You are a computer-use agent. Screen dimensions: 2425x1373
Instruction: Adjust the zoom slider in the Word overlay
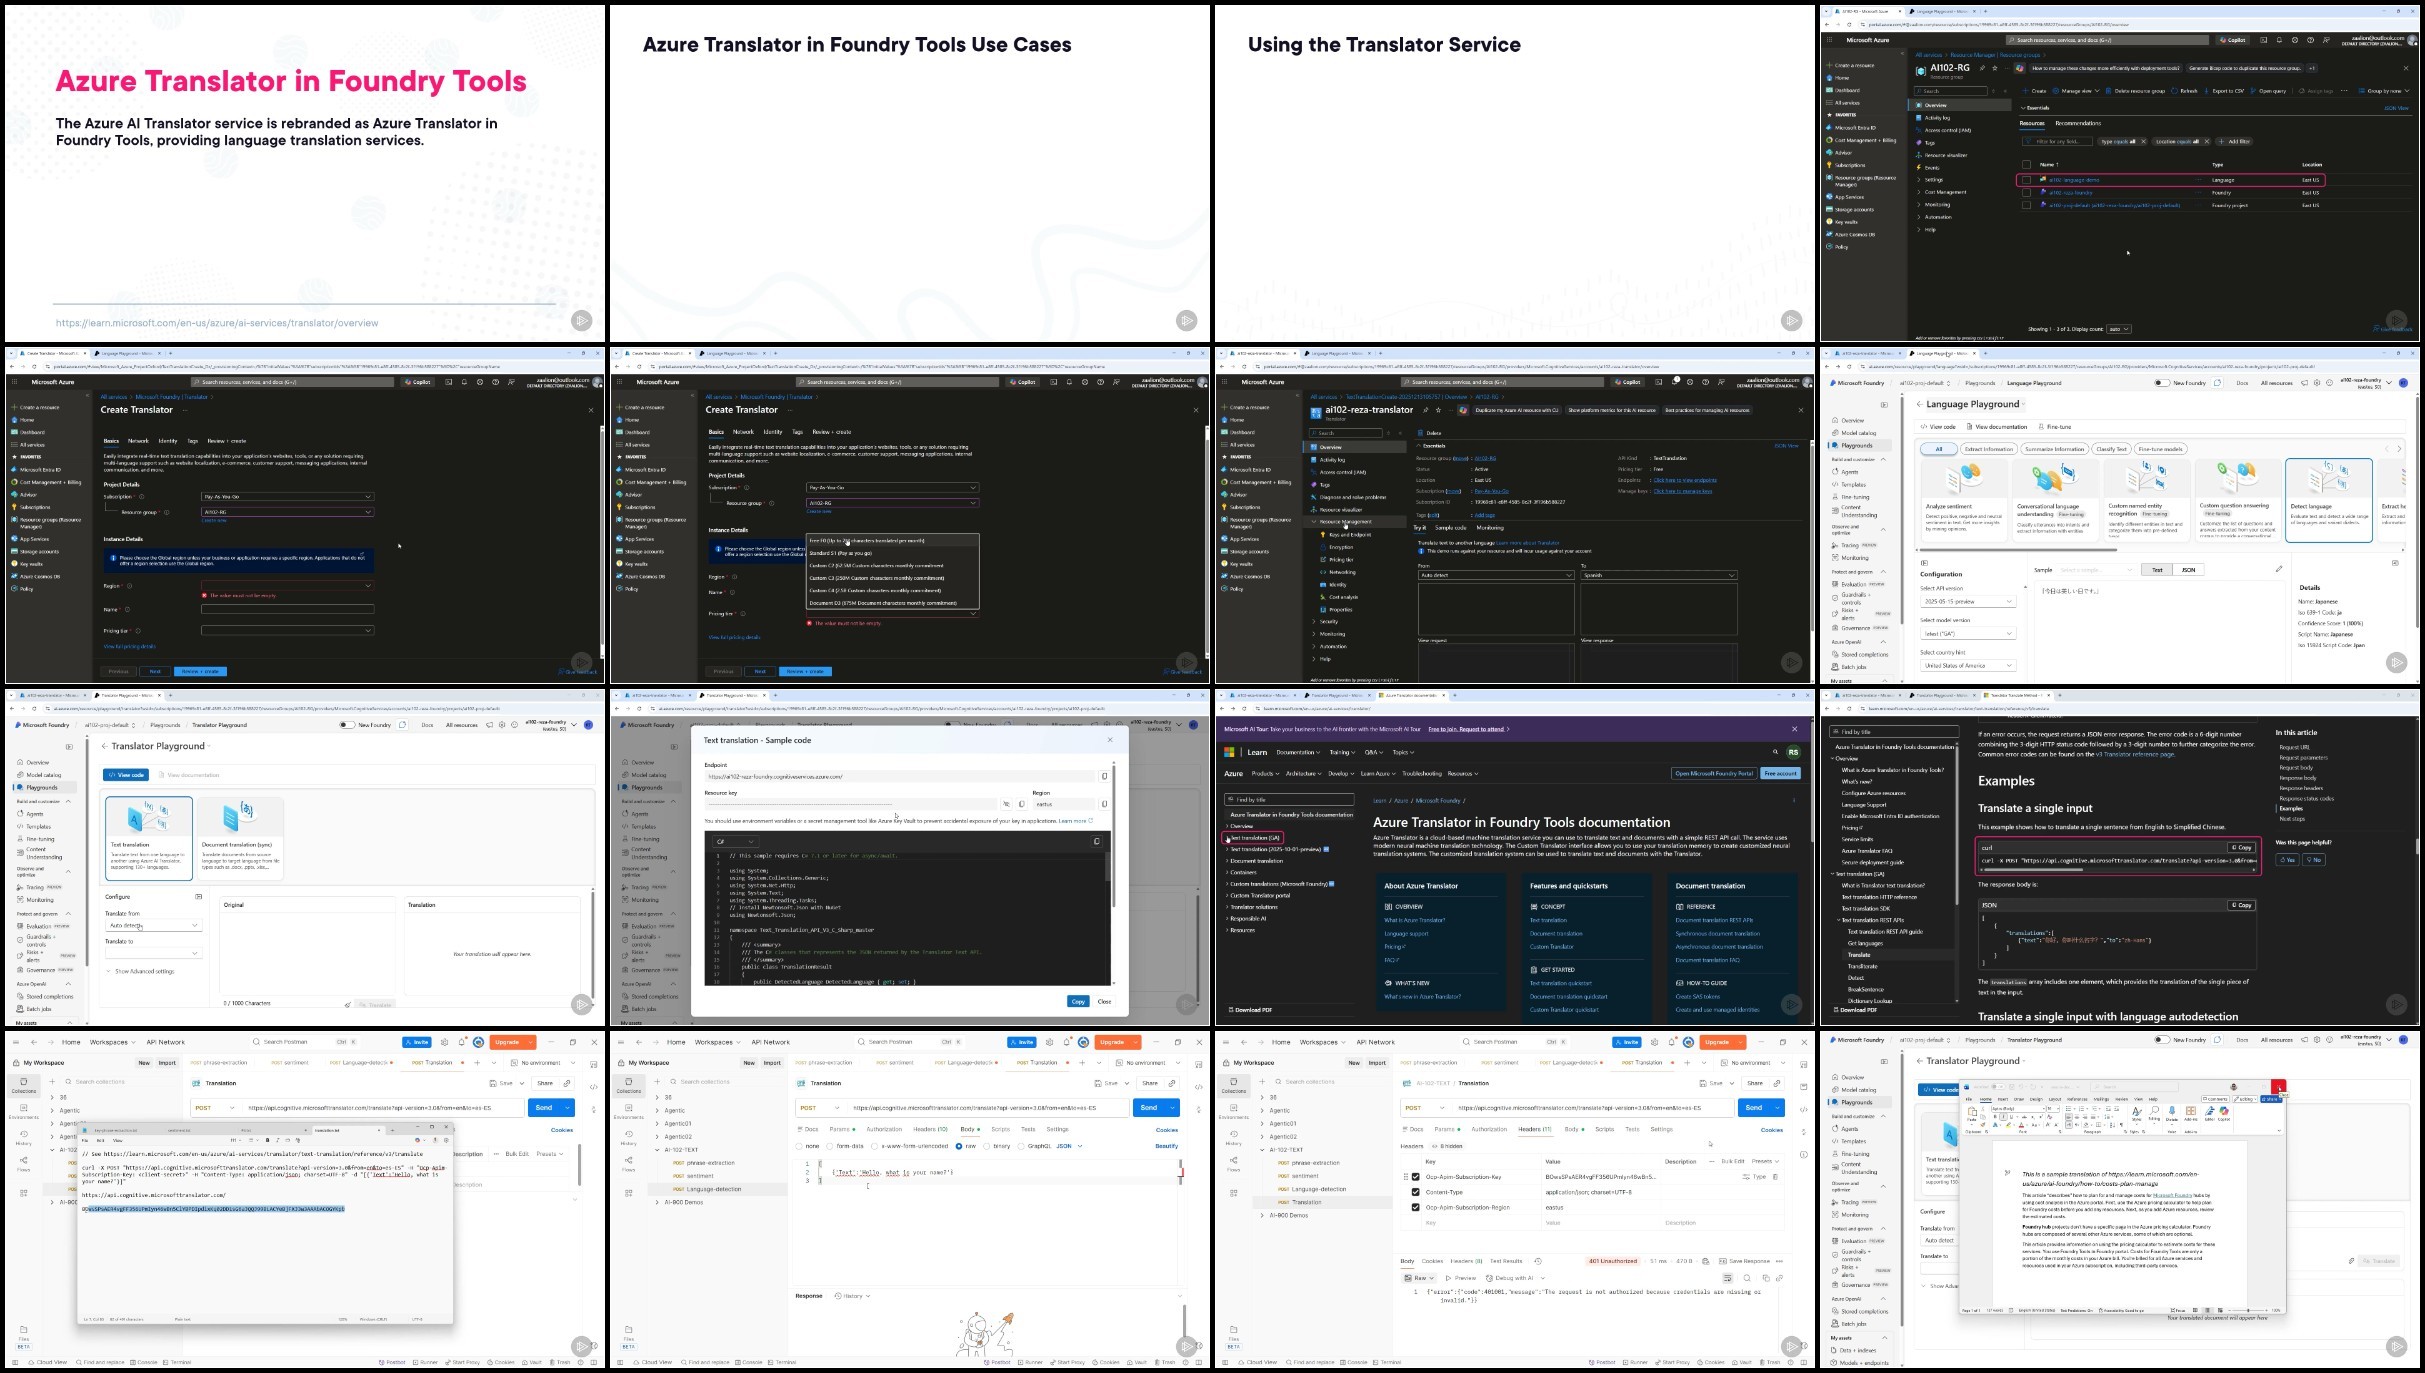click(x=2247, y=1310)
